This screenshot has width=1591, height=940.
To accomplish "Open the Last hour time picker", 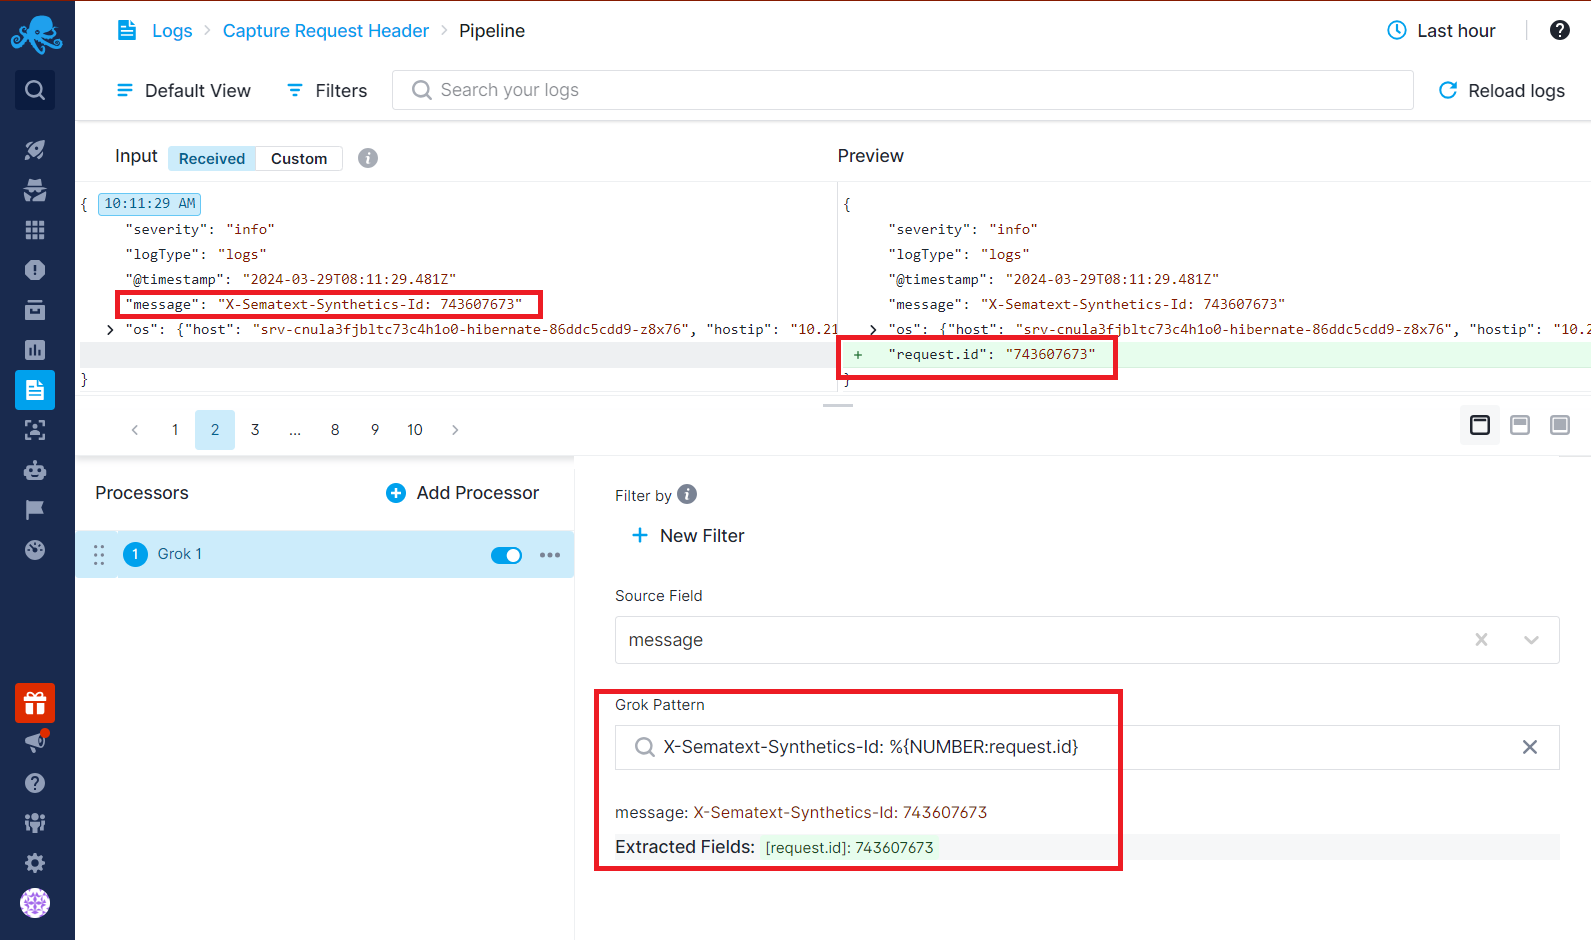I will [1441, 31].
